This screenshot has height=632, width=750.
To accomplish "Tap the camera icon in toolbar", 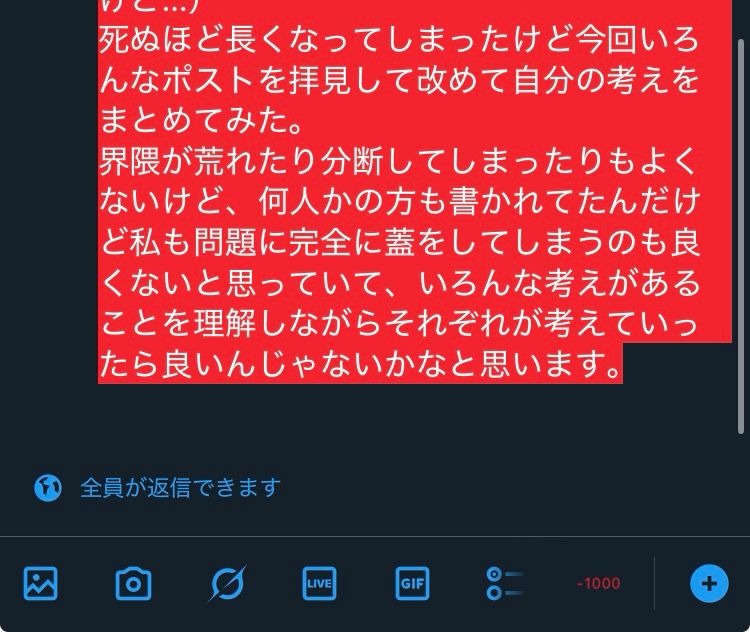I will [x=133, y=583].
